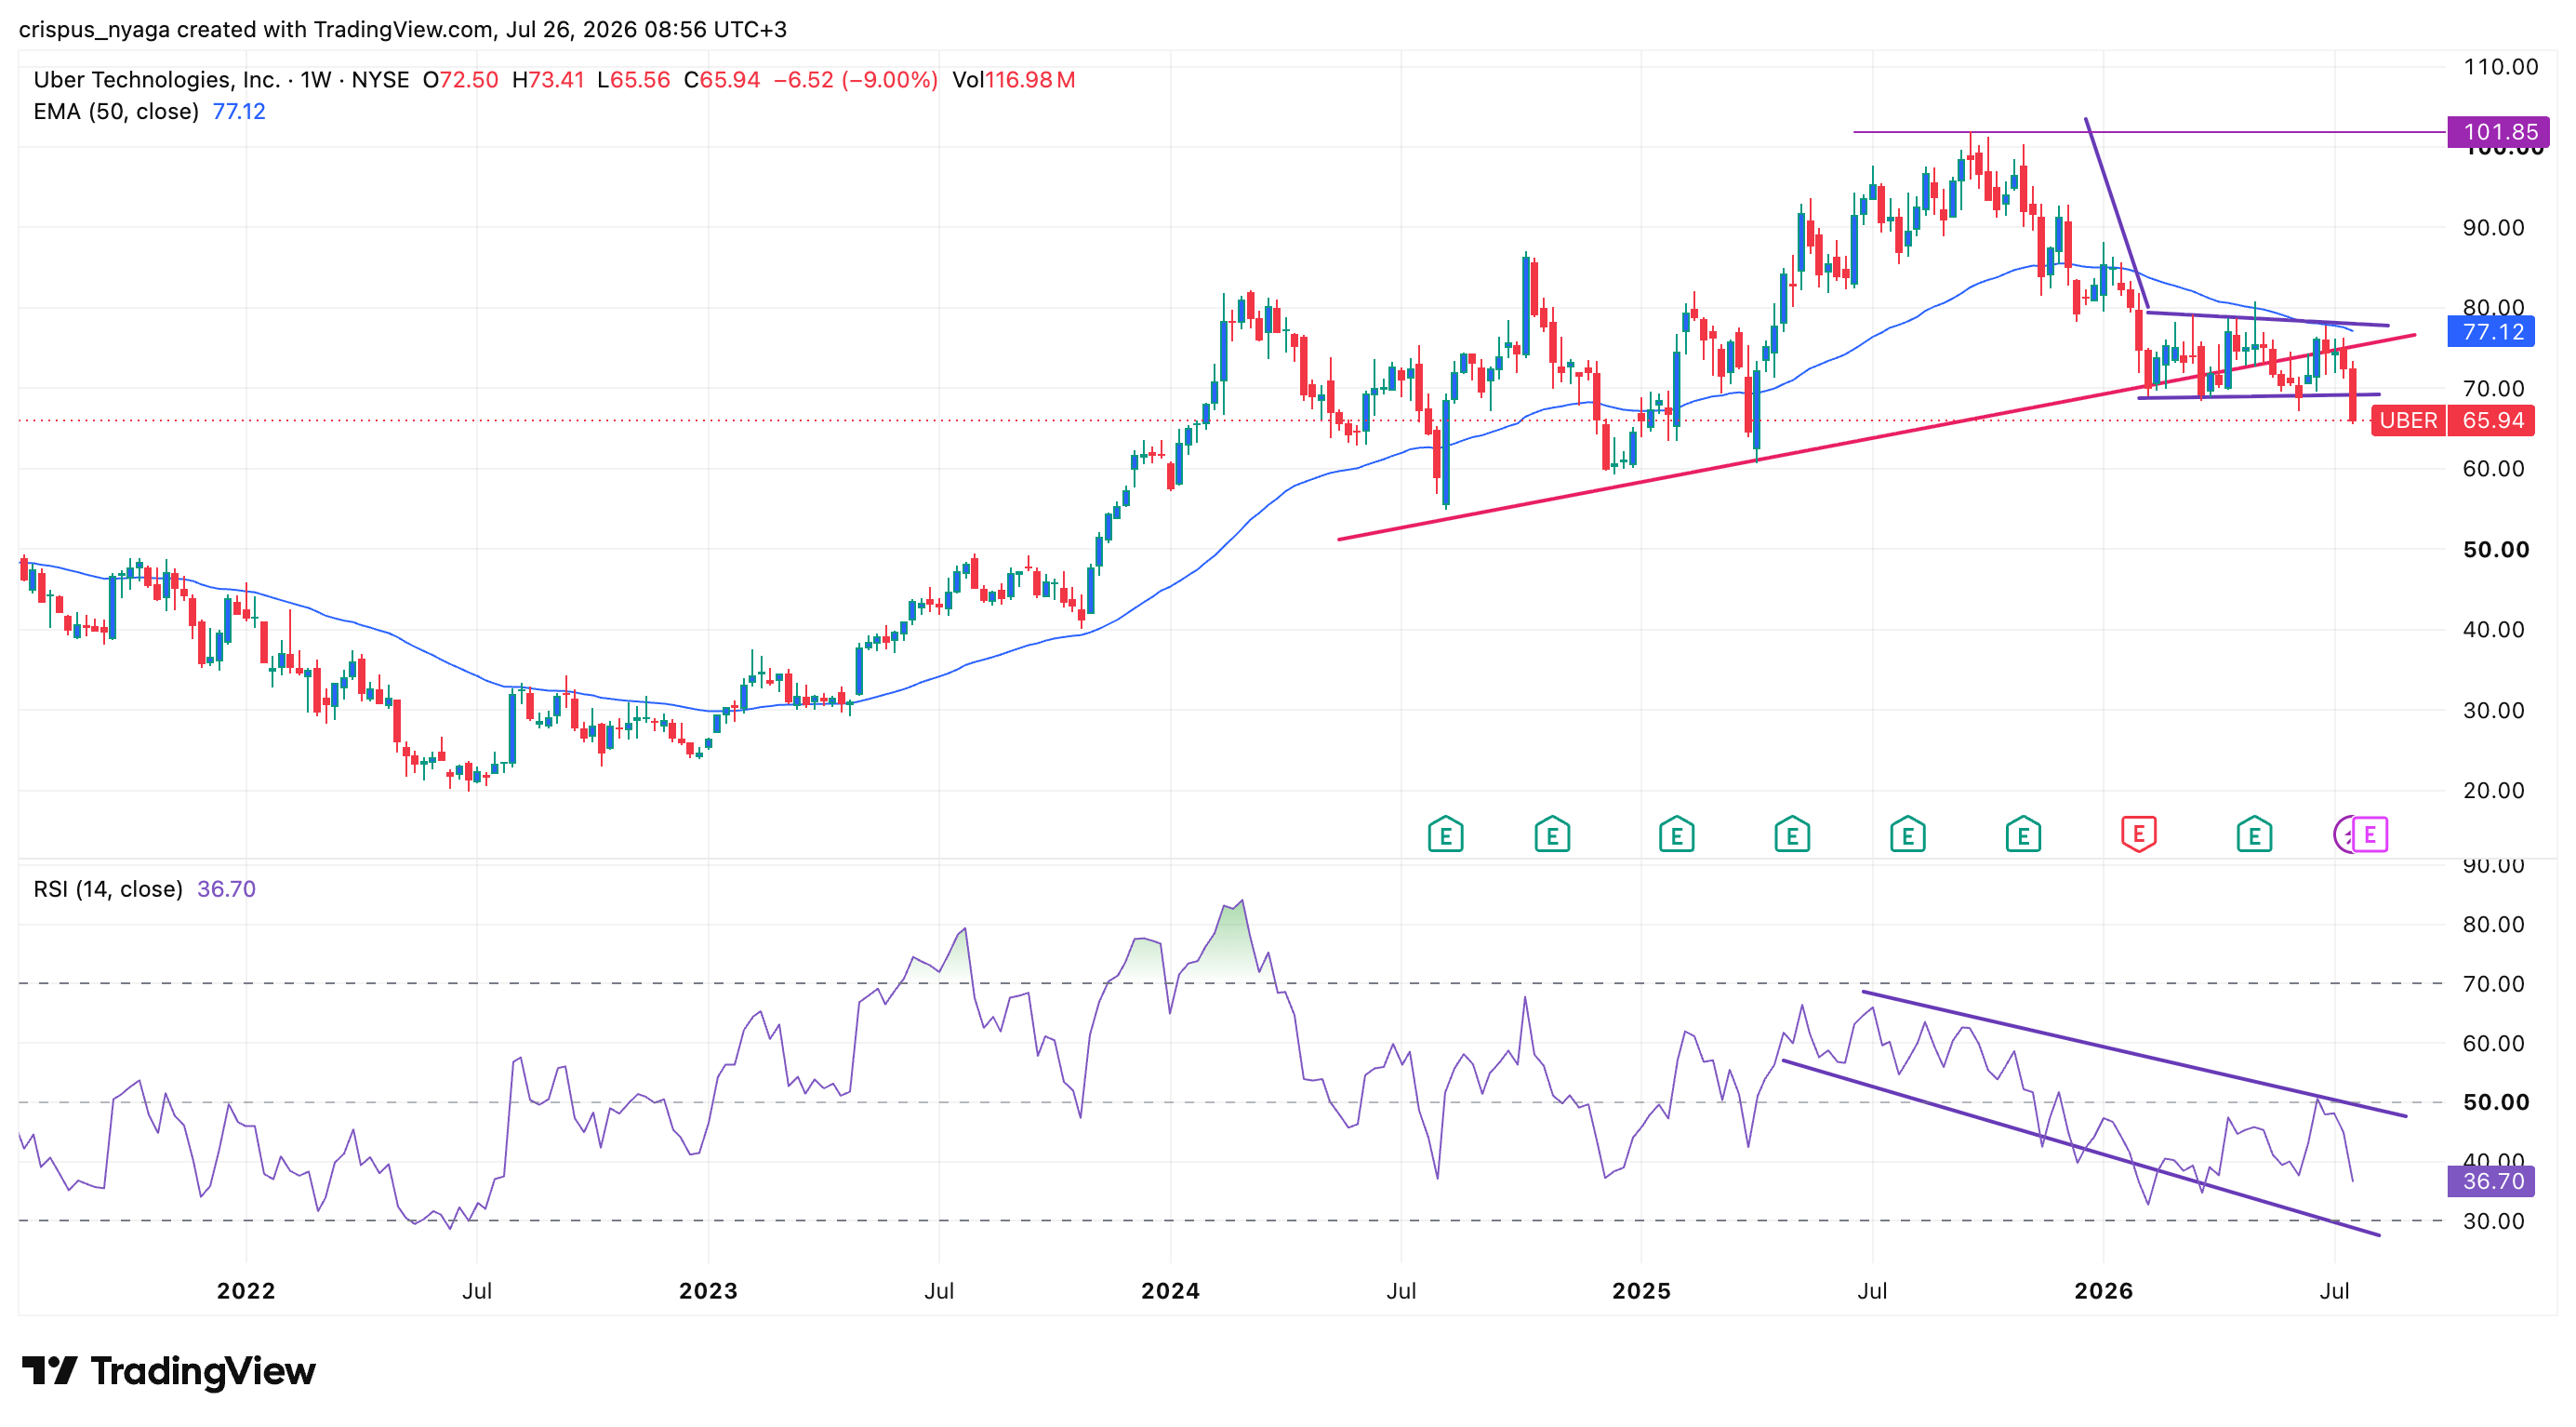Screen dimensions: 2576x1427
Task: Click the magenta upcoming earnings marker icon
Action: pyautogui.click(x=2369, y=833)
